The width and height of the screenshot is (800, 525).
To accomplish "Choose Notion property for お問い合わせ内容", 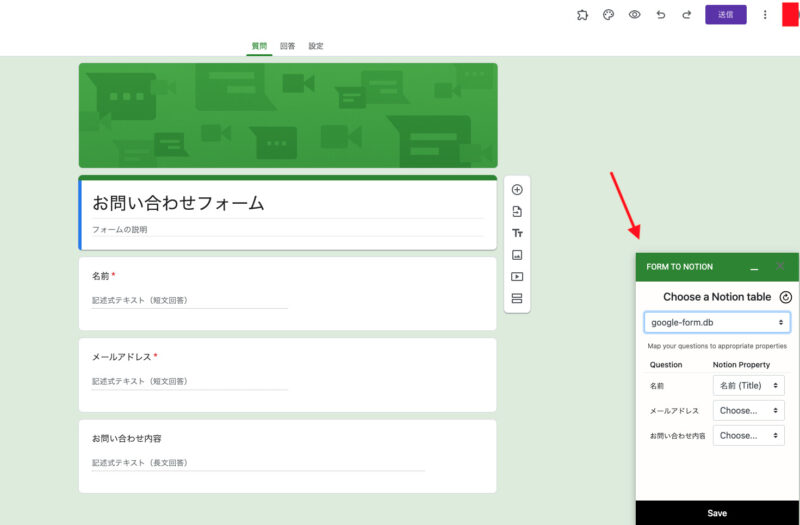I will (x=748, y=436).
